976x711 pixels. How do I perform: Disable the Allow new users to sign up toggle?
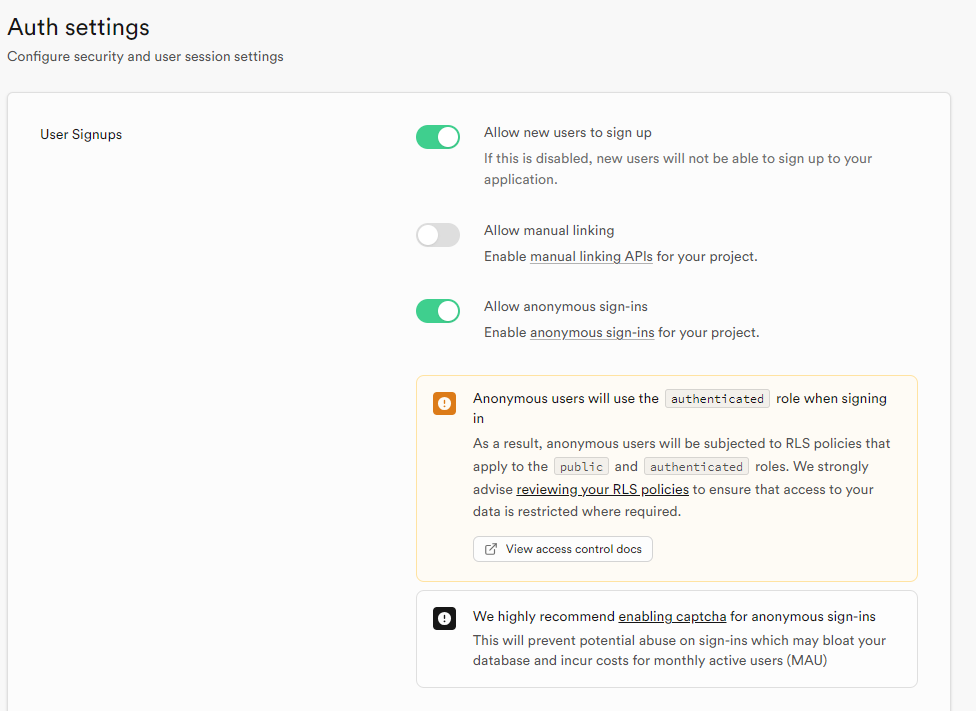tap(438, 137)
